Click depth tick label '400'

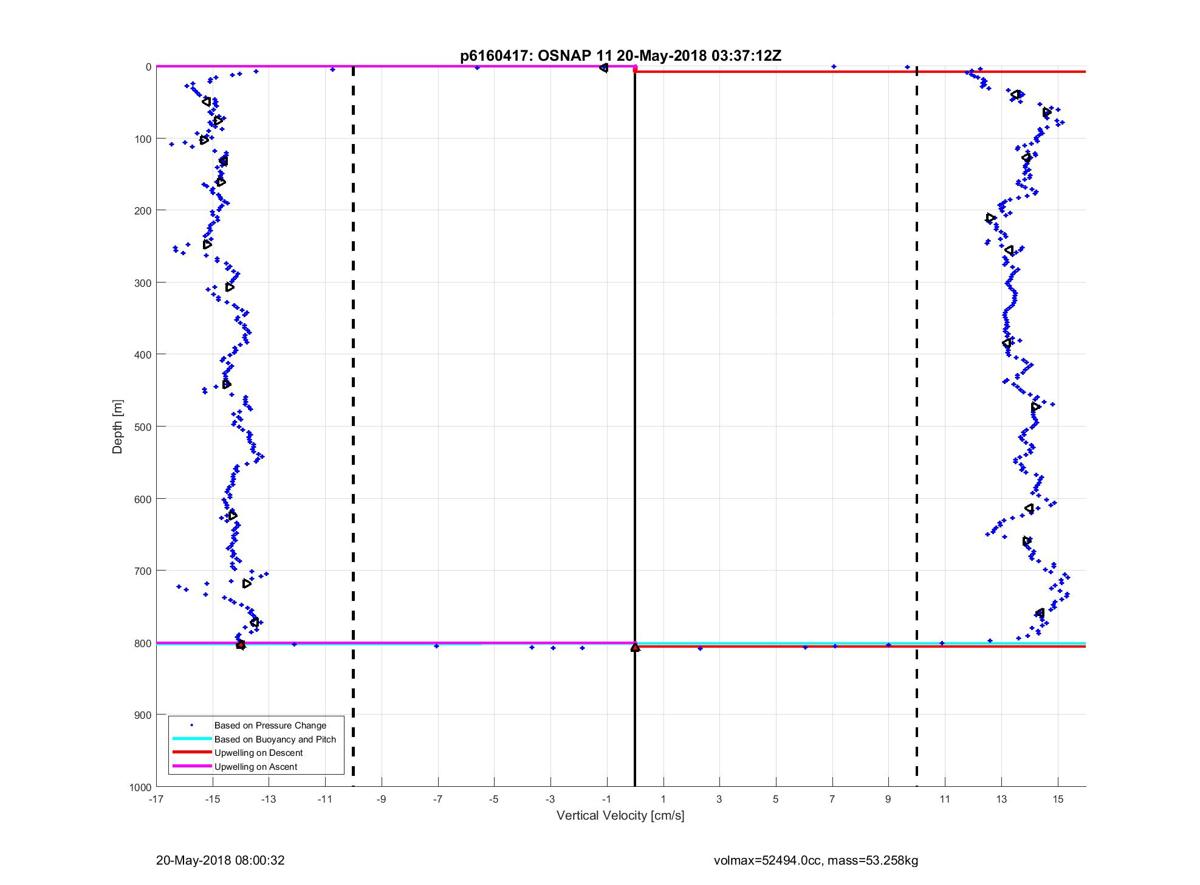(142, 355)
